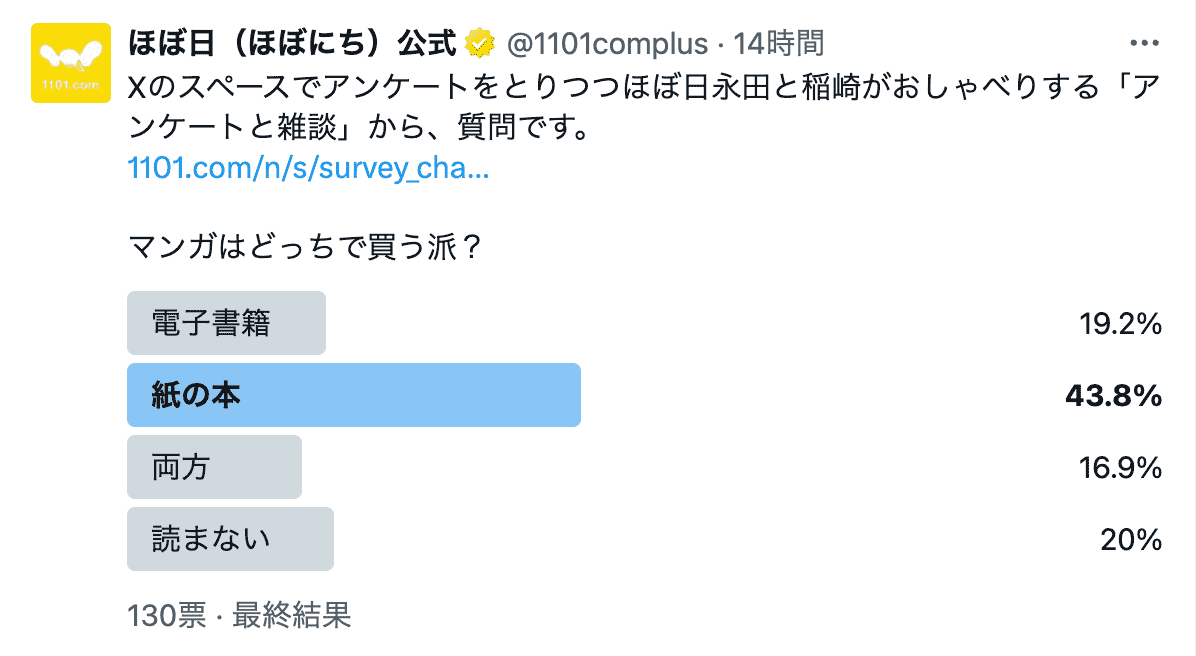Open the ほぼ日（ほぼにち）公式 profile name
The image size is (1196, 656).
[292, 44]
